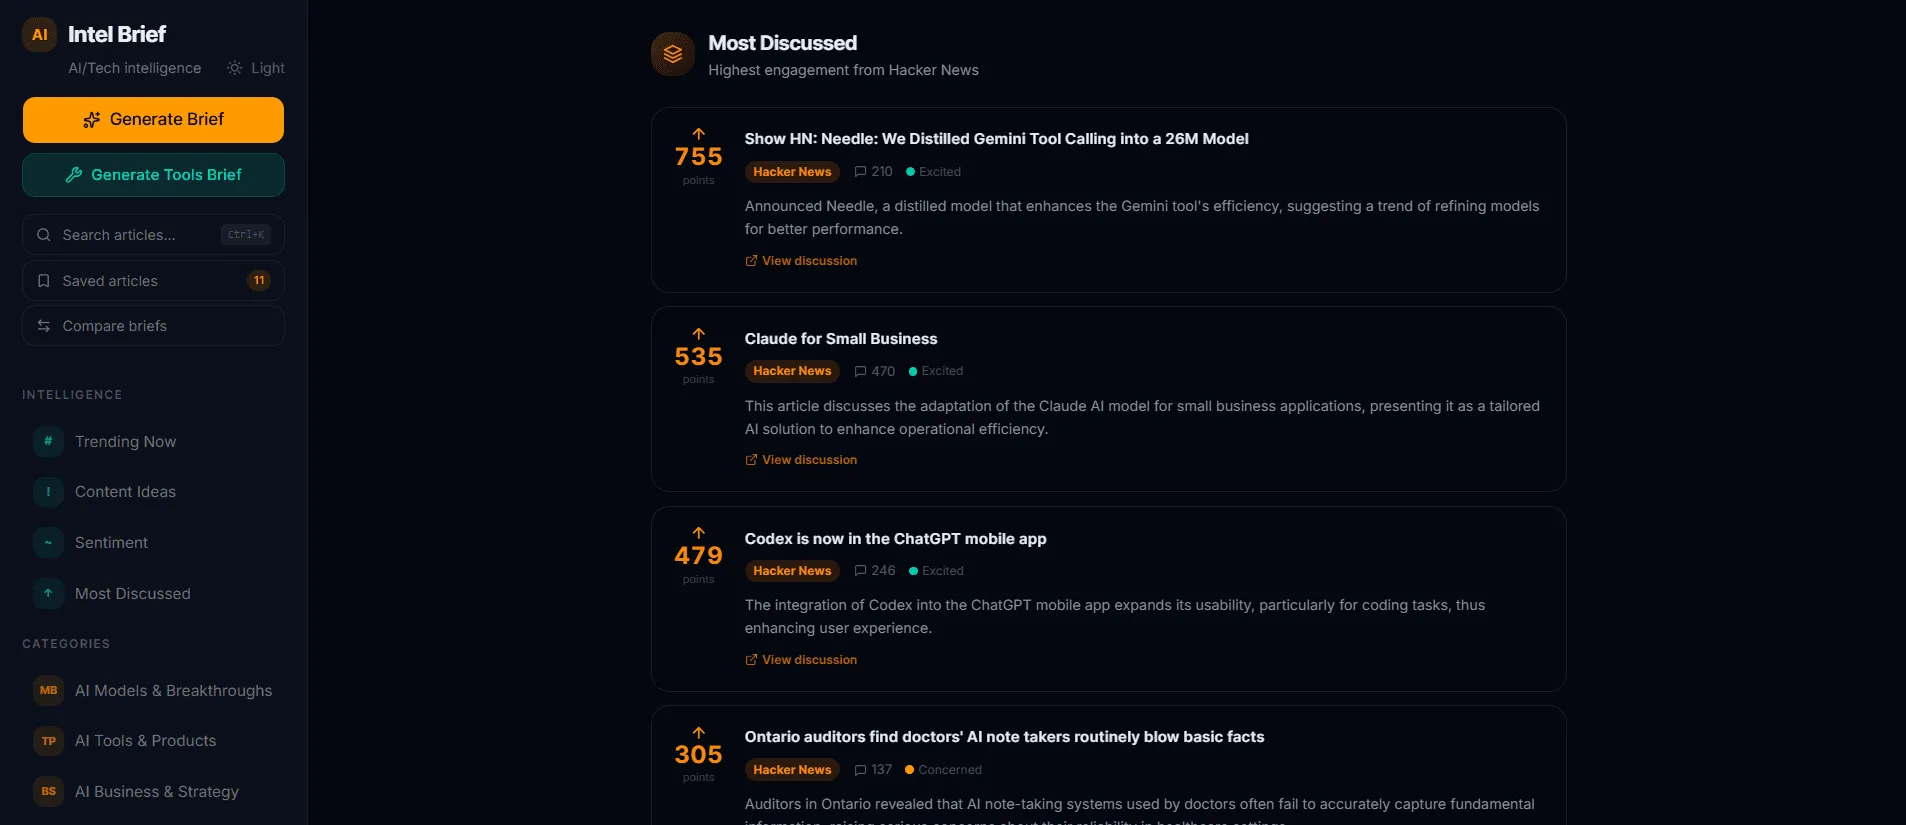Open AI Business & Strategy category icon
Image resolution: width=1906 pixels, height=825 pixels.
[48, 792]
